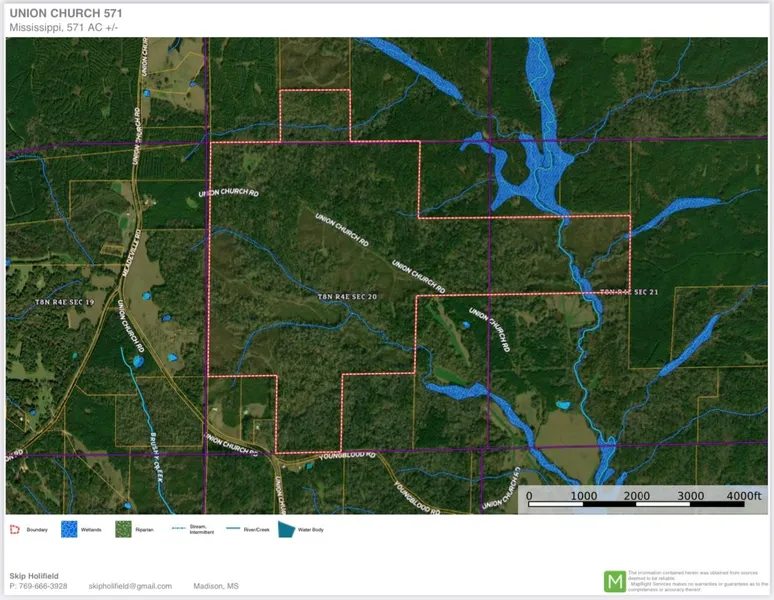Viewport: 774px width, 600px height.
Task: Click the green MapRight M logo
Action: coord(615,581)
